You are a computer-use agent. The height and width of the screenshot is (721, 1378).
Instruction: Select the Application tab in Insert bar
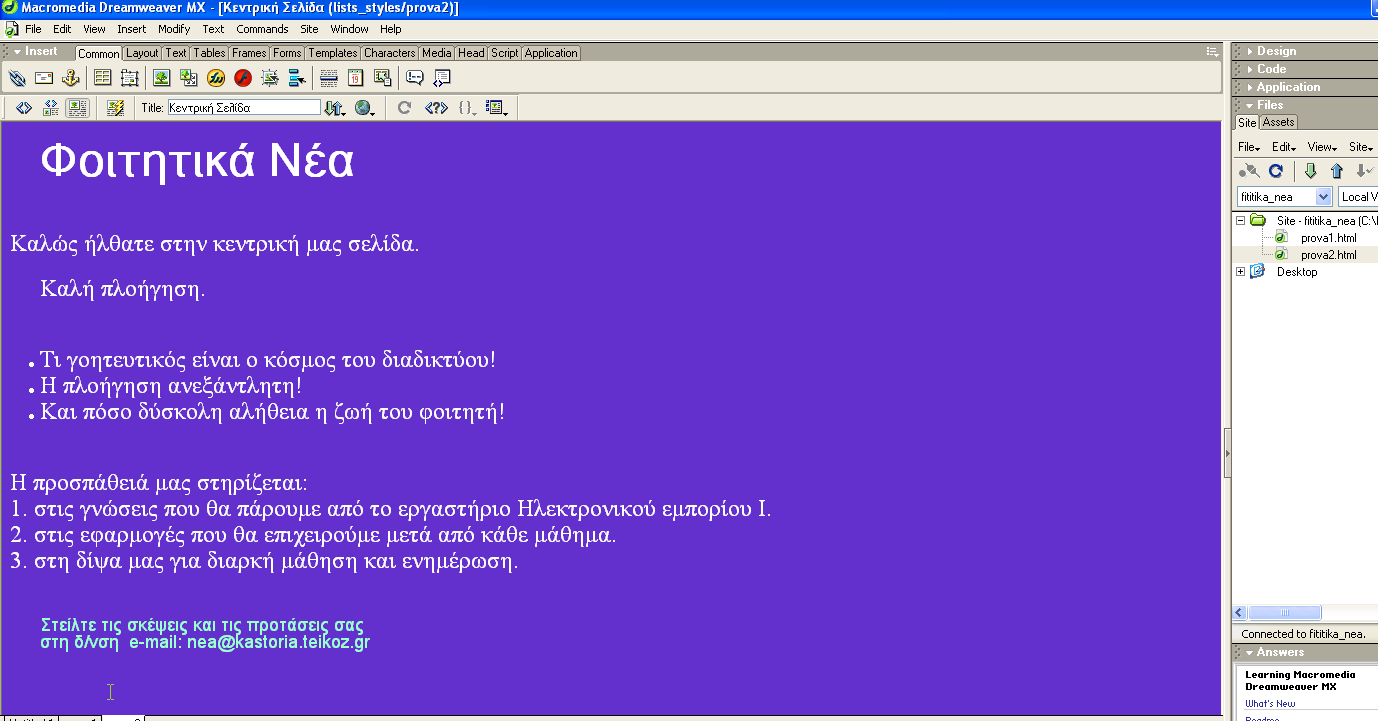(551, 53)
